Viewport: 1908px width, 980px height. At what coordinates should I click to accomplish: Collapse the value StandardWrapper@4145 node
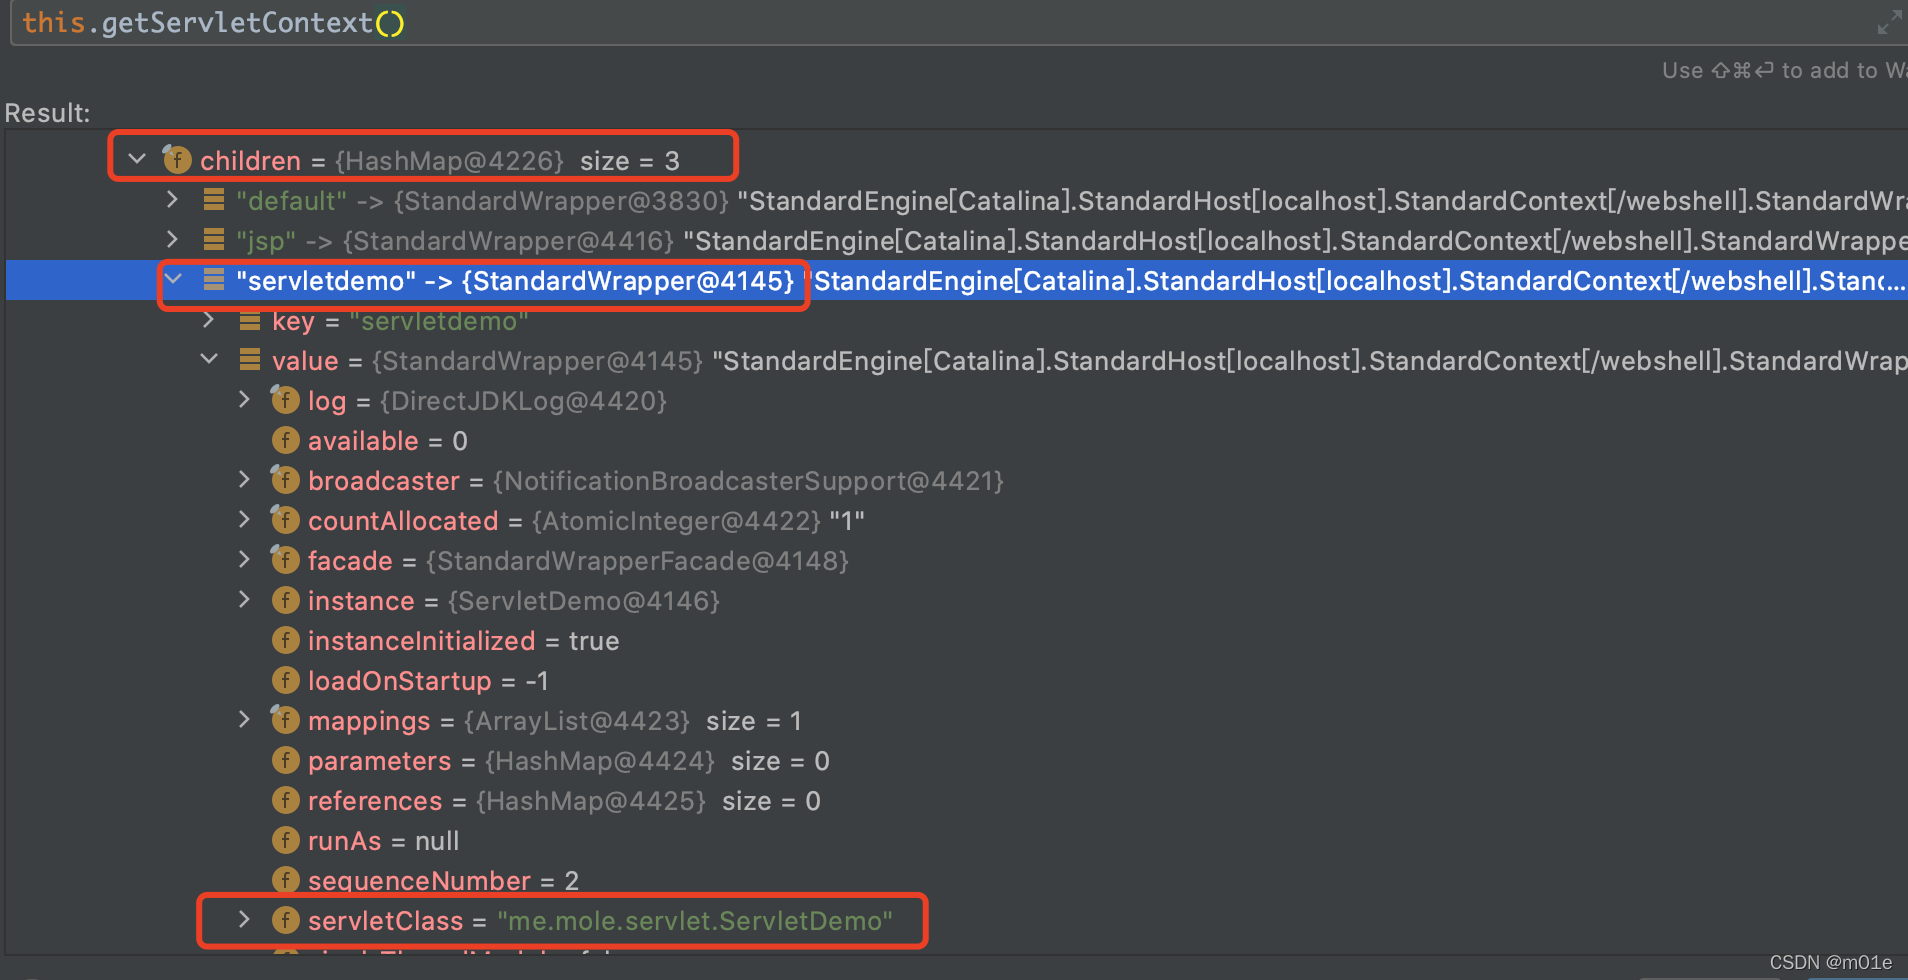[210, 359]
